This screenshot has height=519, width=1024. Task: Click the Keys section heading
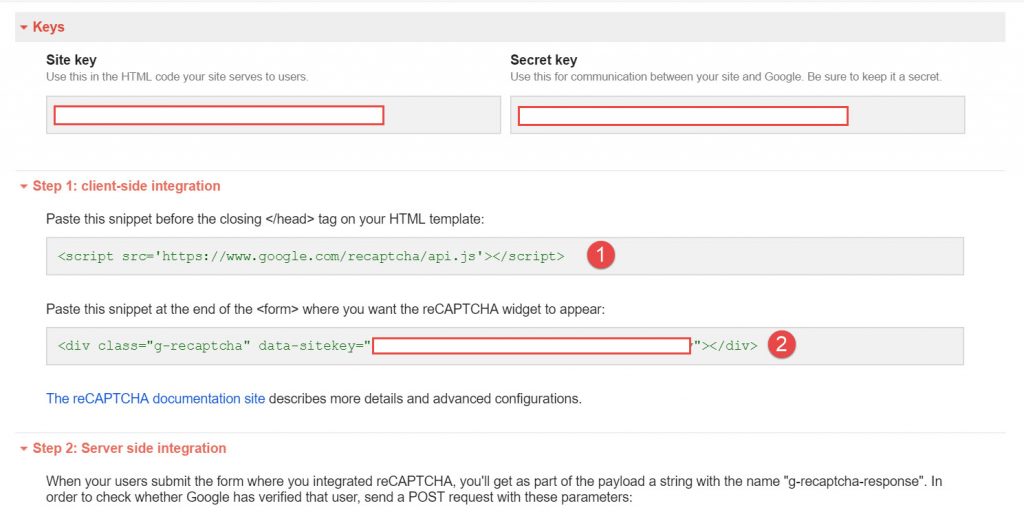point(48,27)
